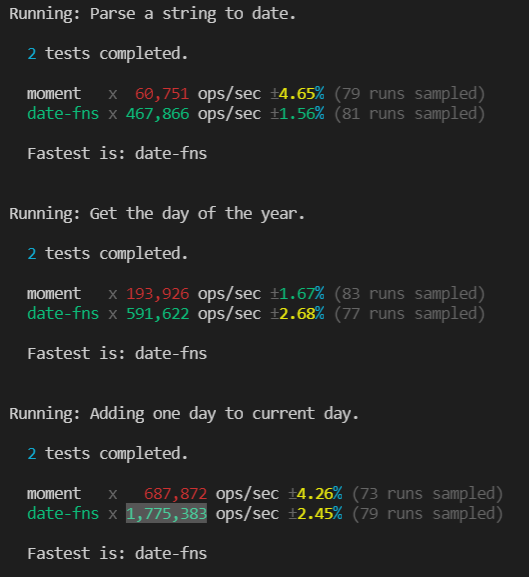
Task: Click the yellow ±4.65% error margin
Action: click(298, 93)
